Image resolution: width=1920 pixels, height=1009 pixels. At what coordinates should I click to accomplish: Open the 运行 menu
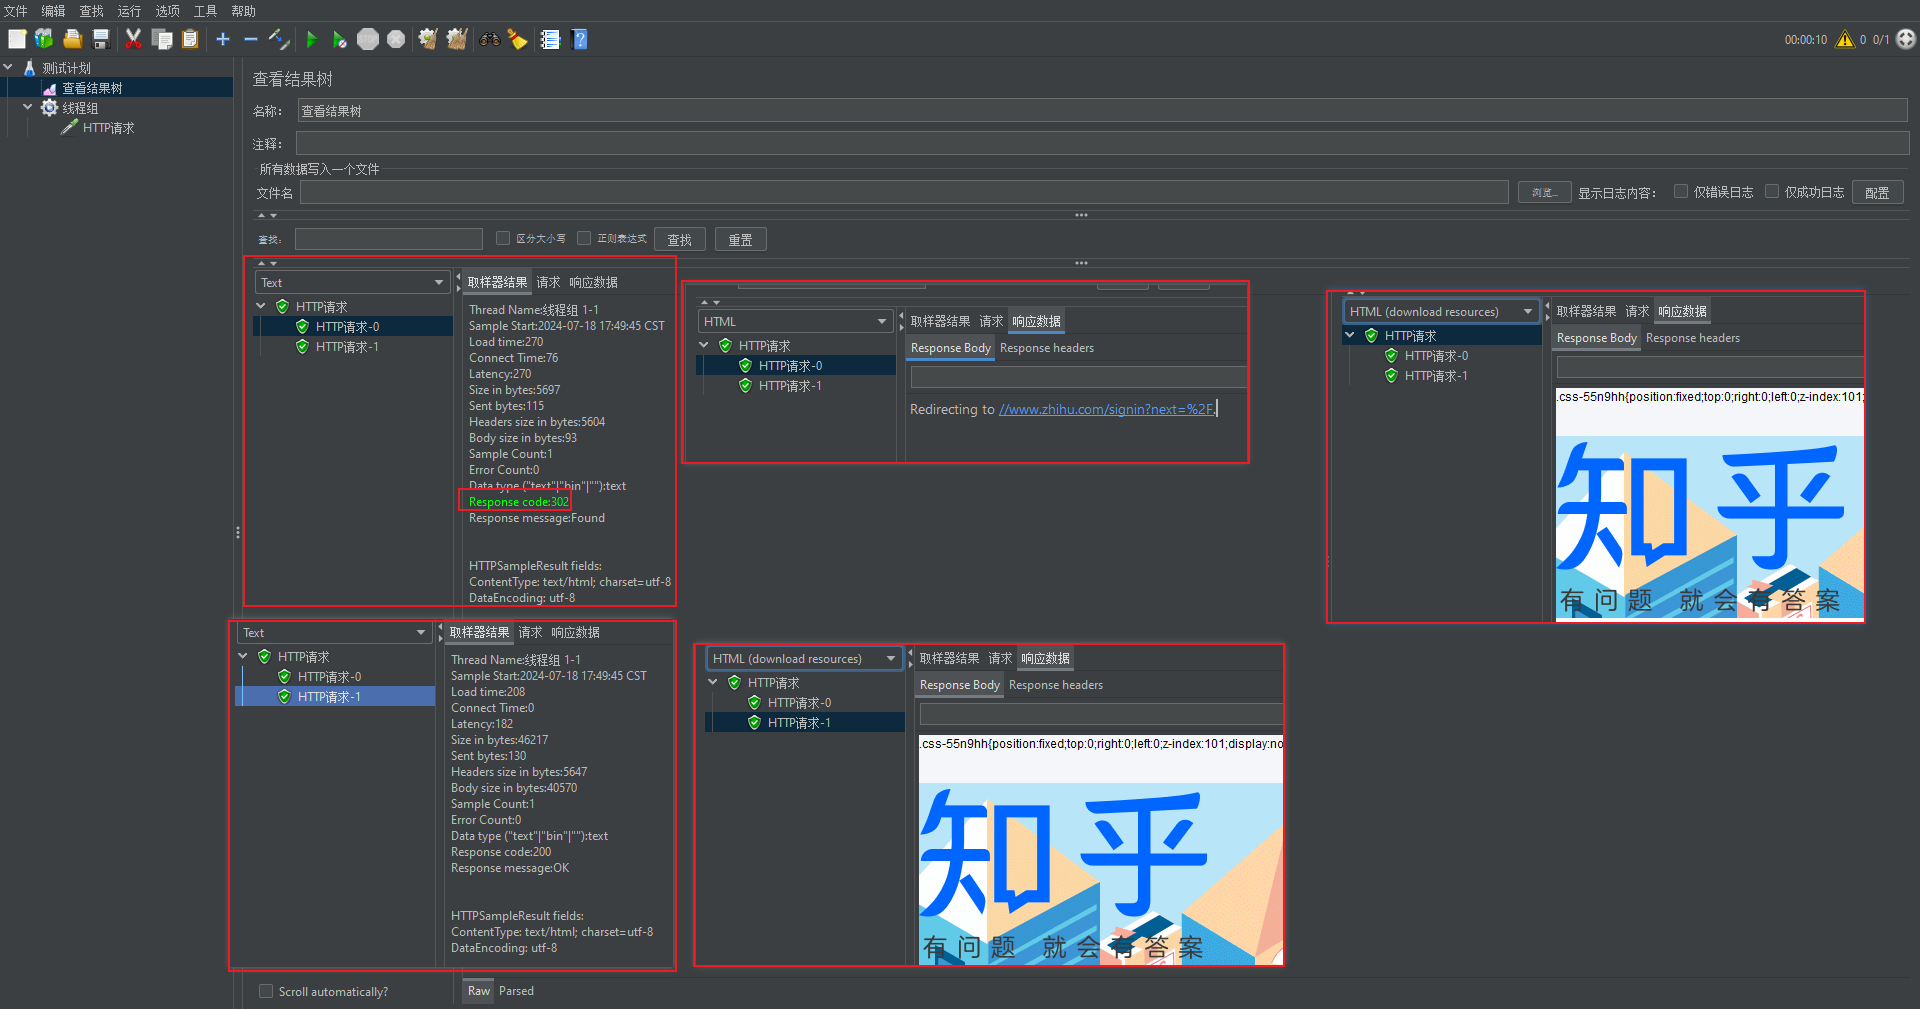[130, 11]
